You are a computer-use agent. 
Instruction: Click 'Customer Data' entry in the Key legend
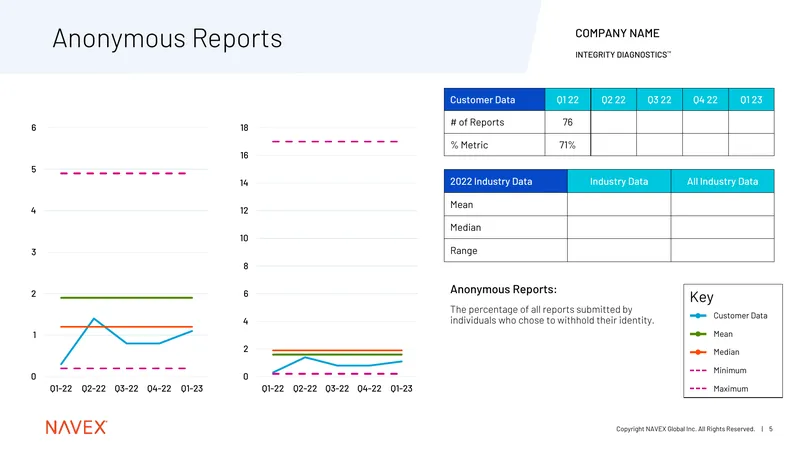coord(729,316)
